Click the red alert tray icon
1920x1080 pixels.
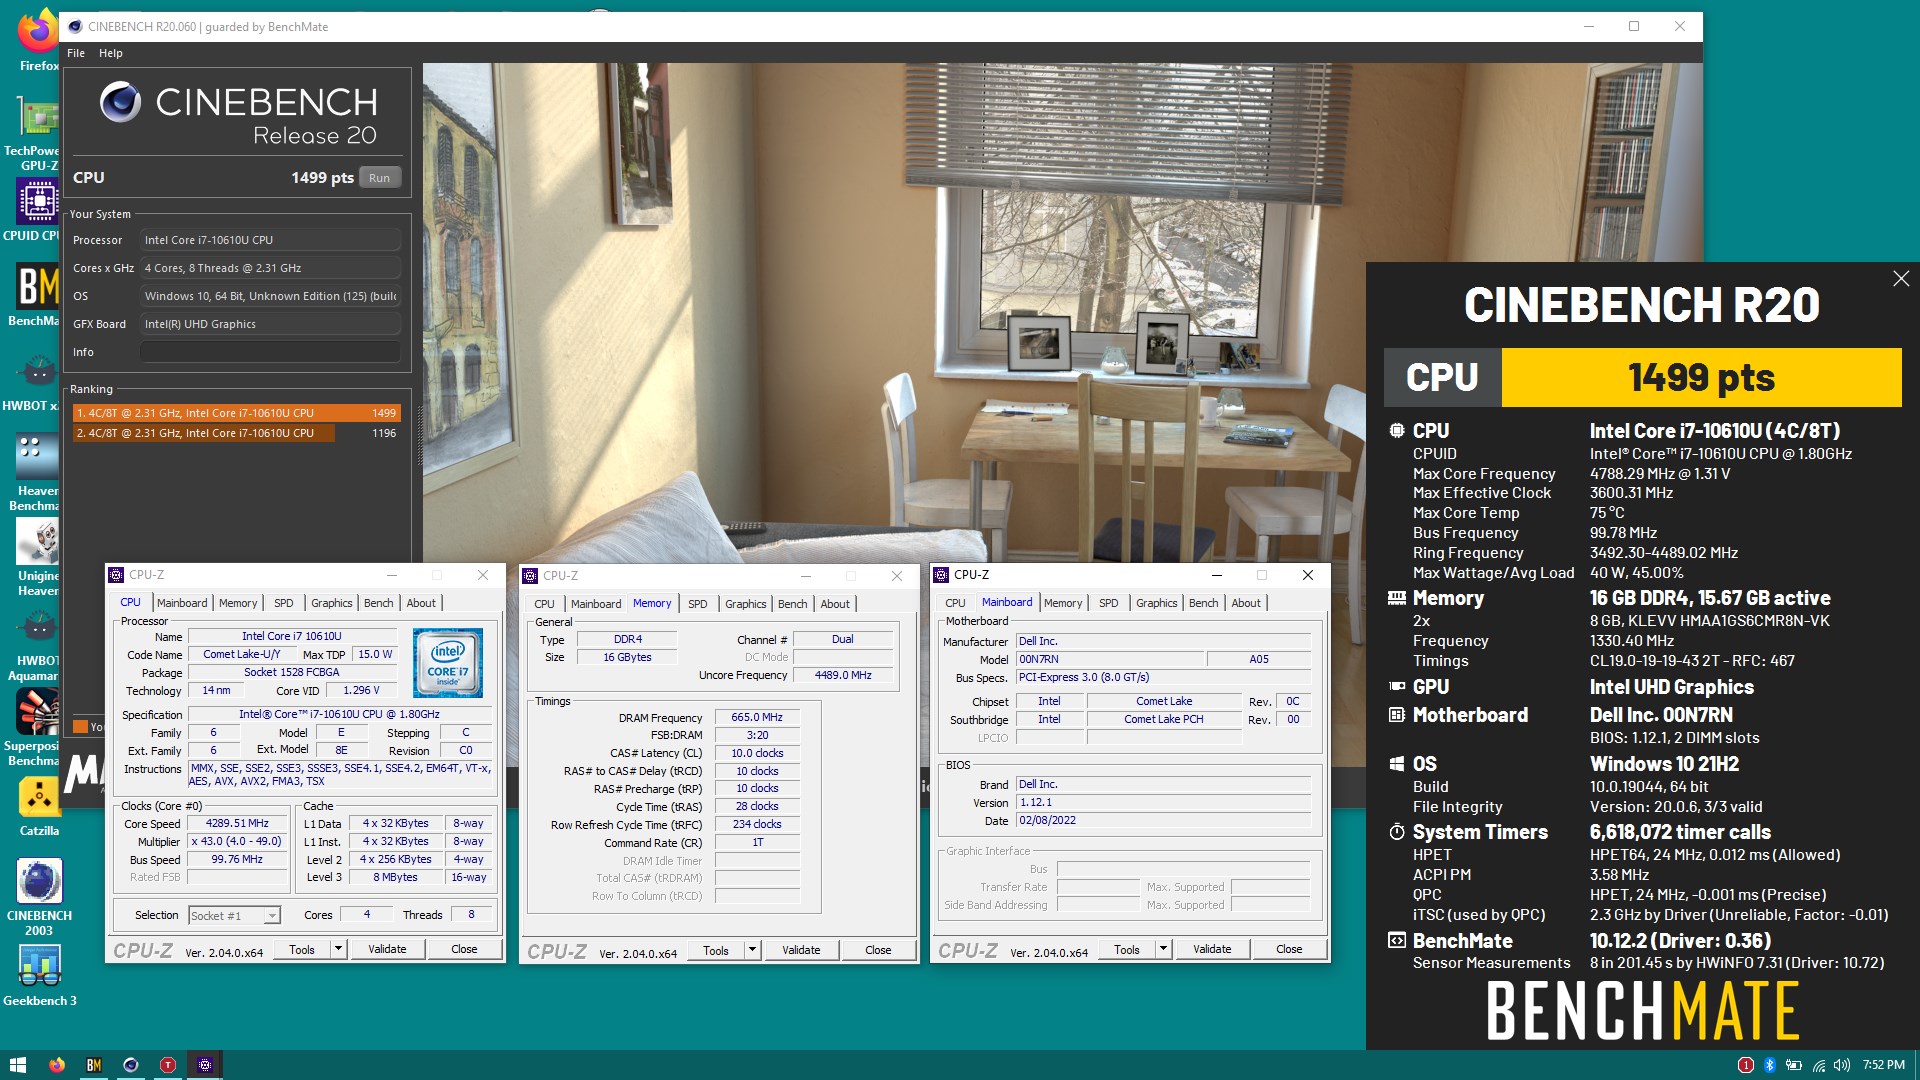point(1745,1065)
